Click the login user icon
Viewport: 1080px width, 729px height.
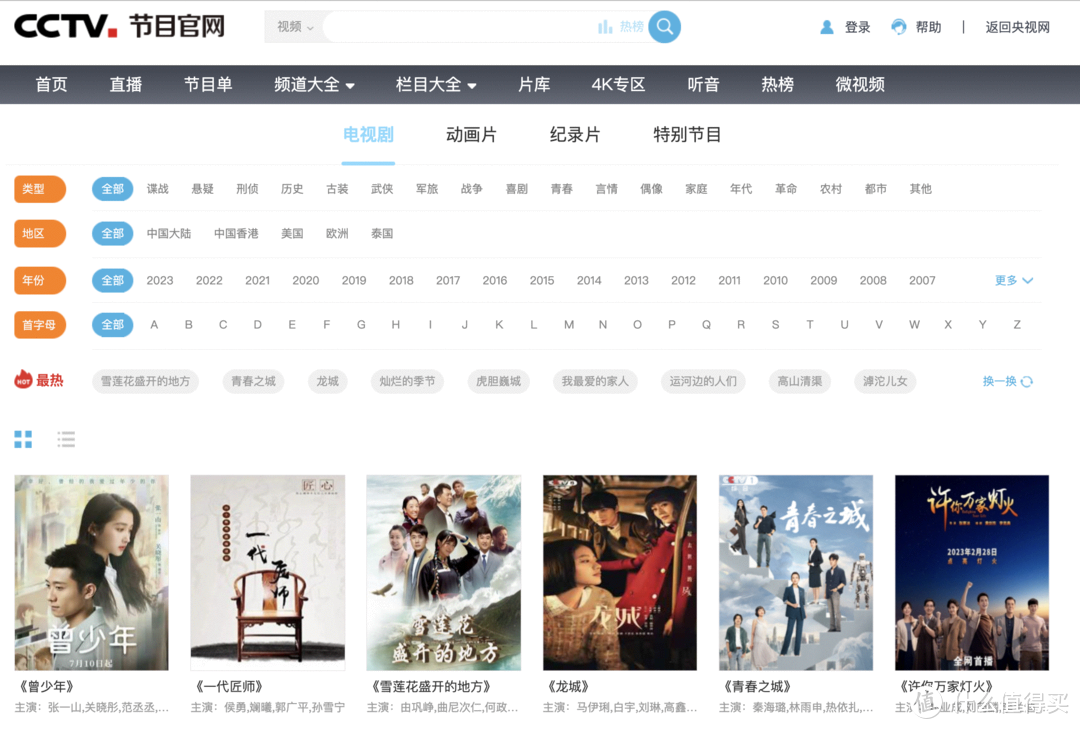click(x=827, y=27)
